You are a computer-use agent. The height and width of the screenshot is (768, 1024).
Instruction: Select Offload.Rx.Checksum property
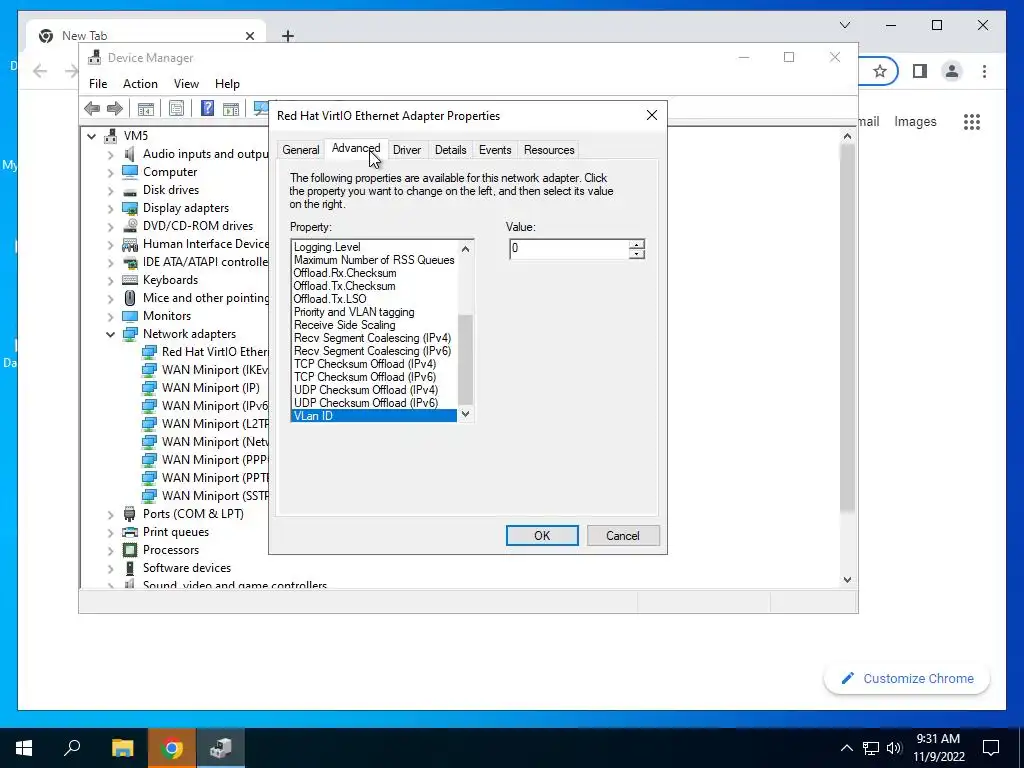pos(374,273)
